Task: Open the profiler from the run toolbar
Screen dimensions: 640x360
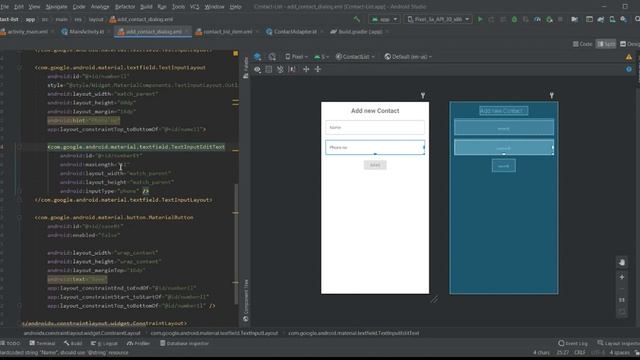Action: 538,19
